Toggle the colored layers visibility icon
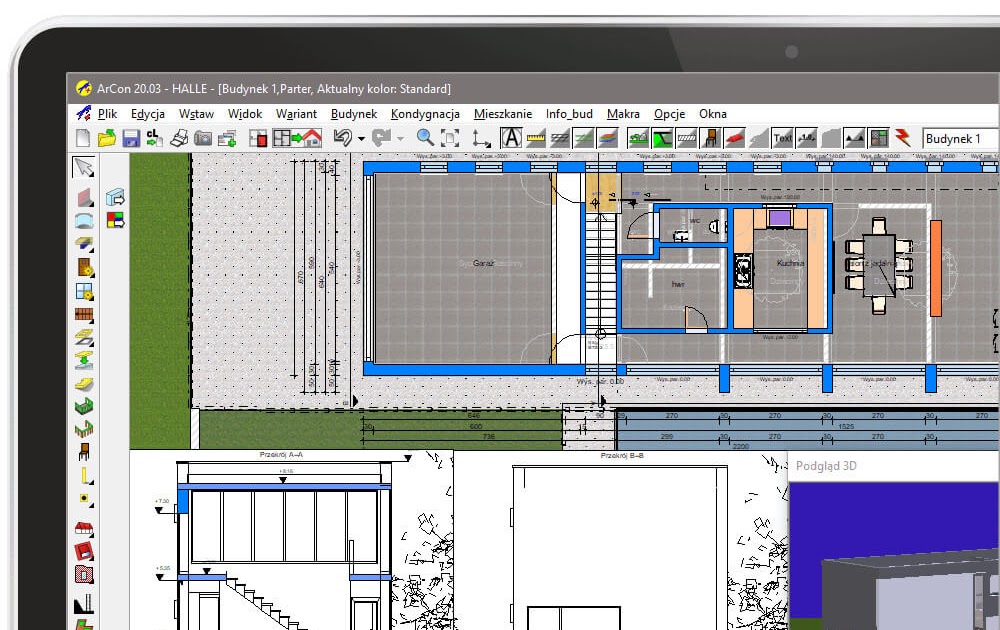Viewport: 1000px width, 630px height. [608, 138]
